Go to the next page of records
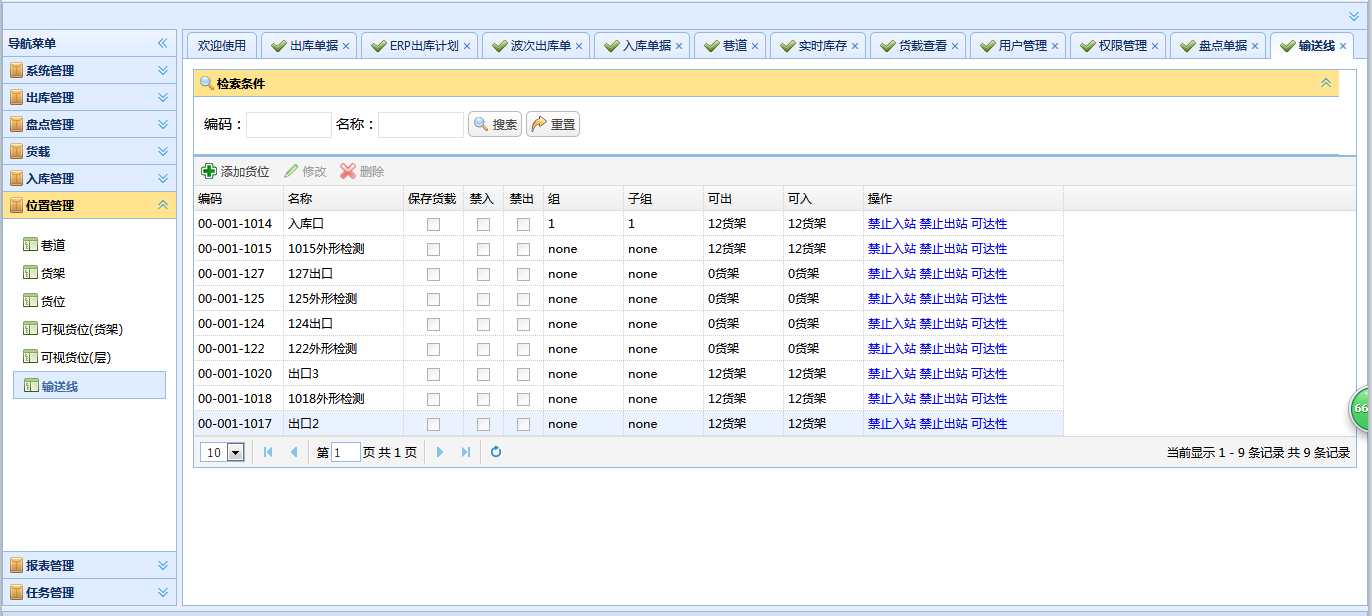 [440, 452]
